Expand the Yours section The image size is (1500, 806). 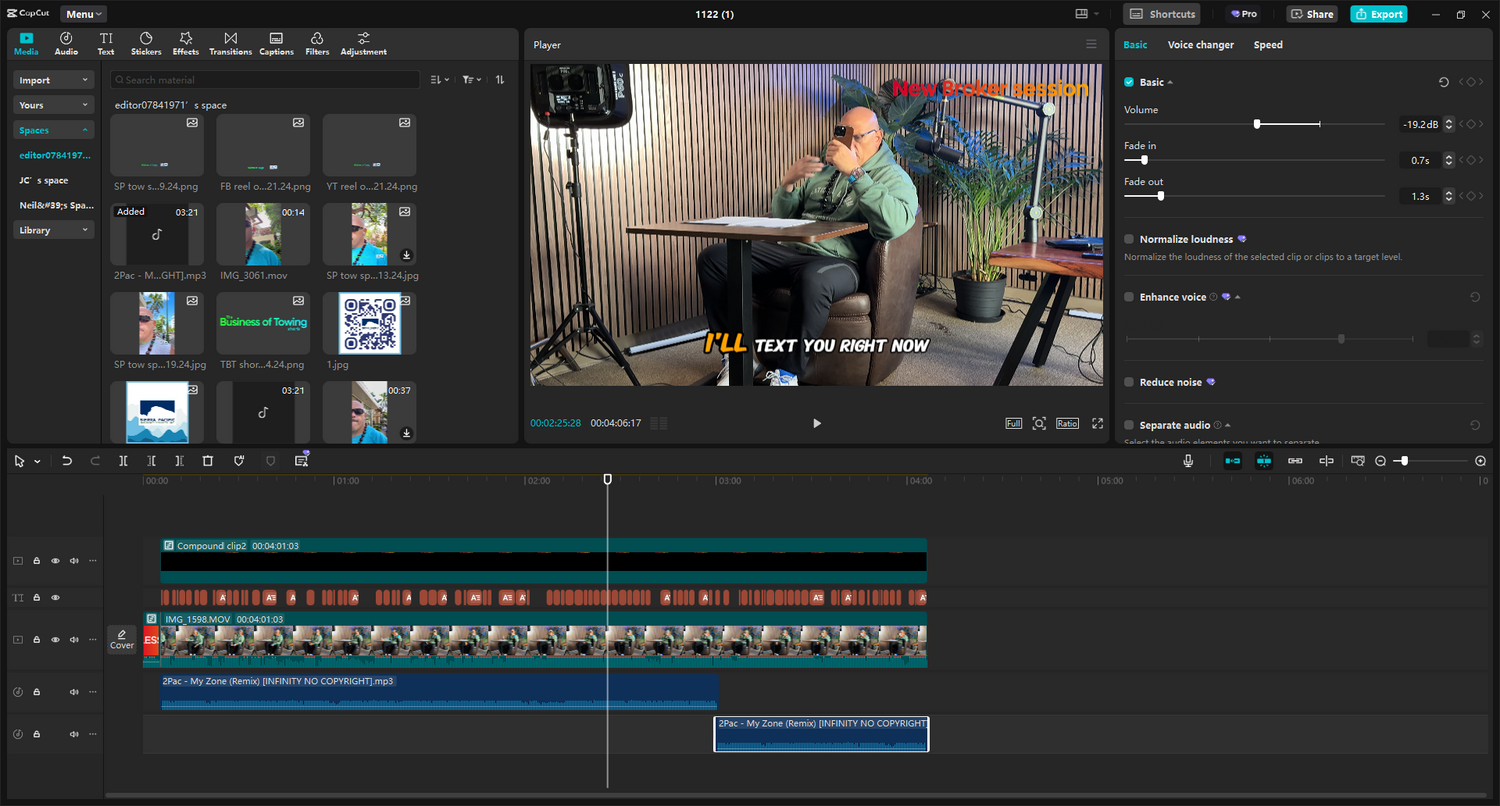53,105
